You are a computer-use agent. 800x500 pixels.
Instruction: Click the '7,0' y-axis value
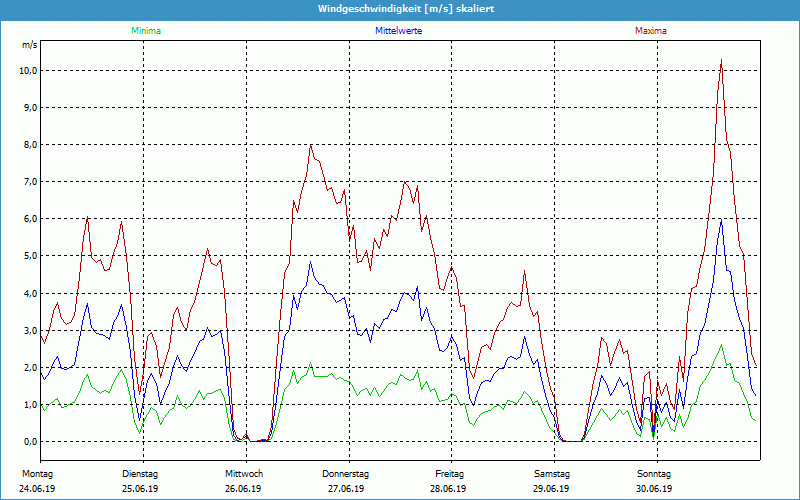(x=30, y=182)
